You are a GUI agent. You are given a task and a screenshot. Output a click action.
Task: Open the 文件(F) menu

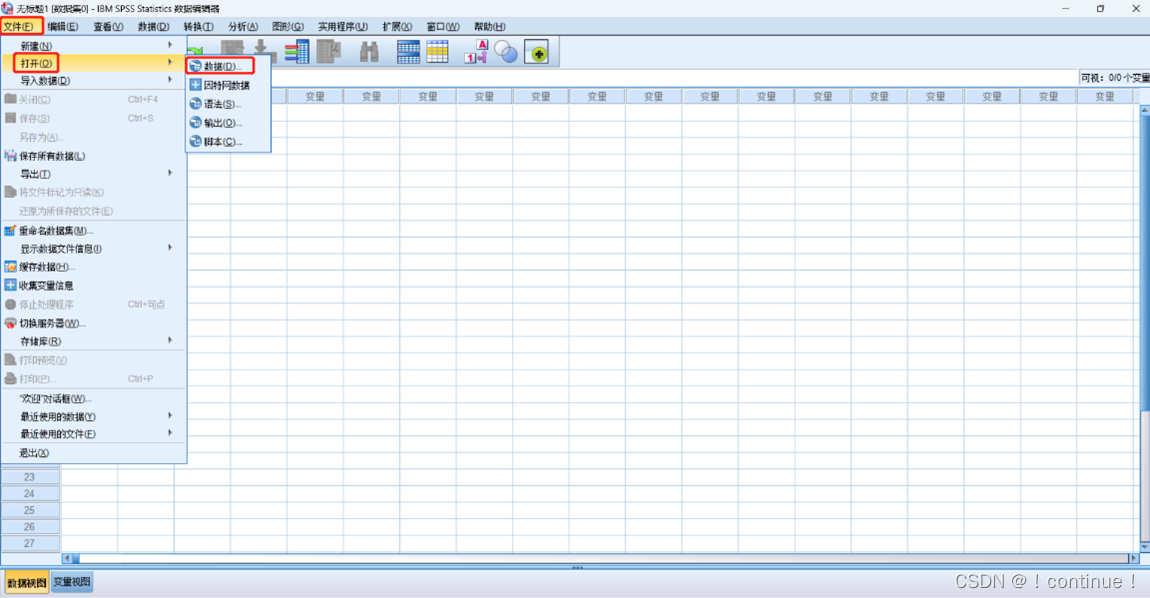[20, 26]
